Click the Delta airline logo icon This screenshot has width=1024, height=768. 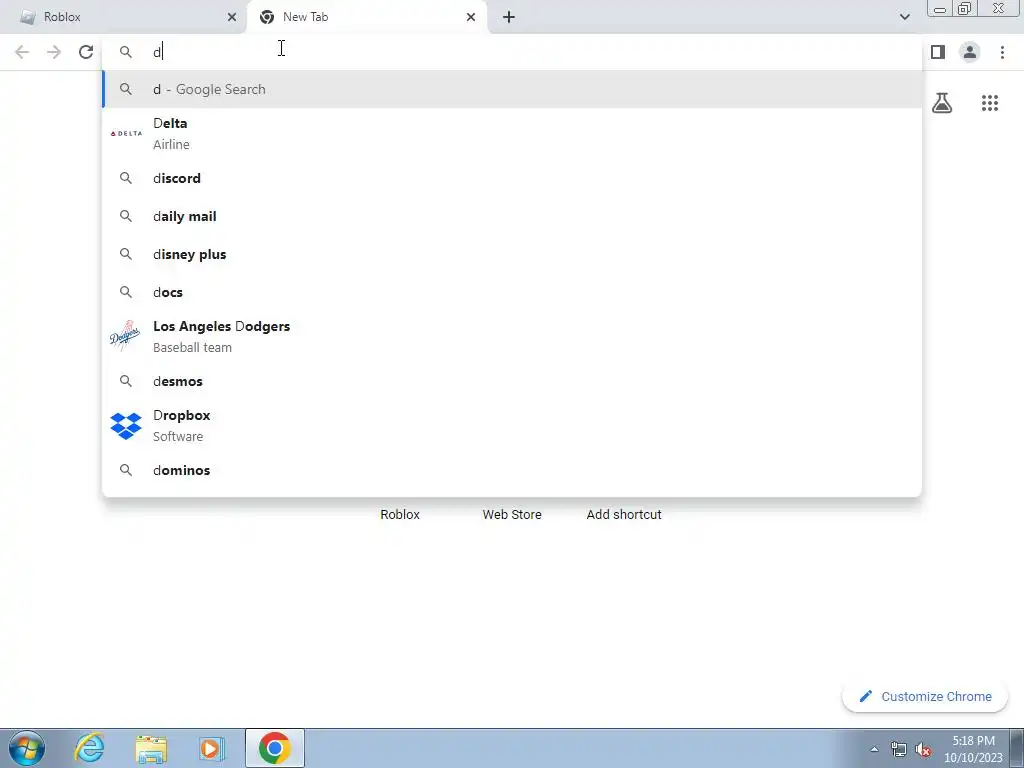pyautogui.click(x=125, y=133)
